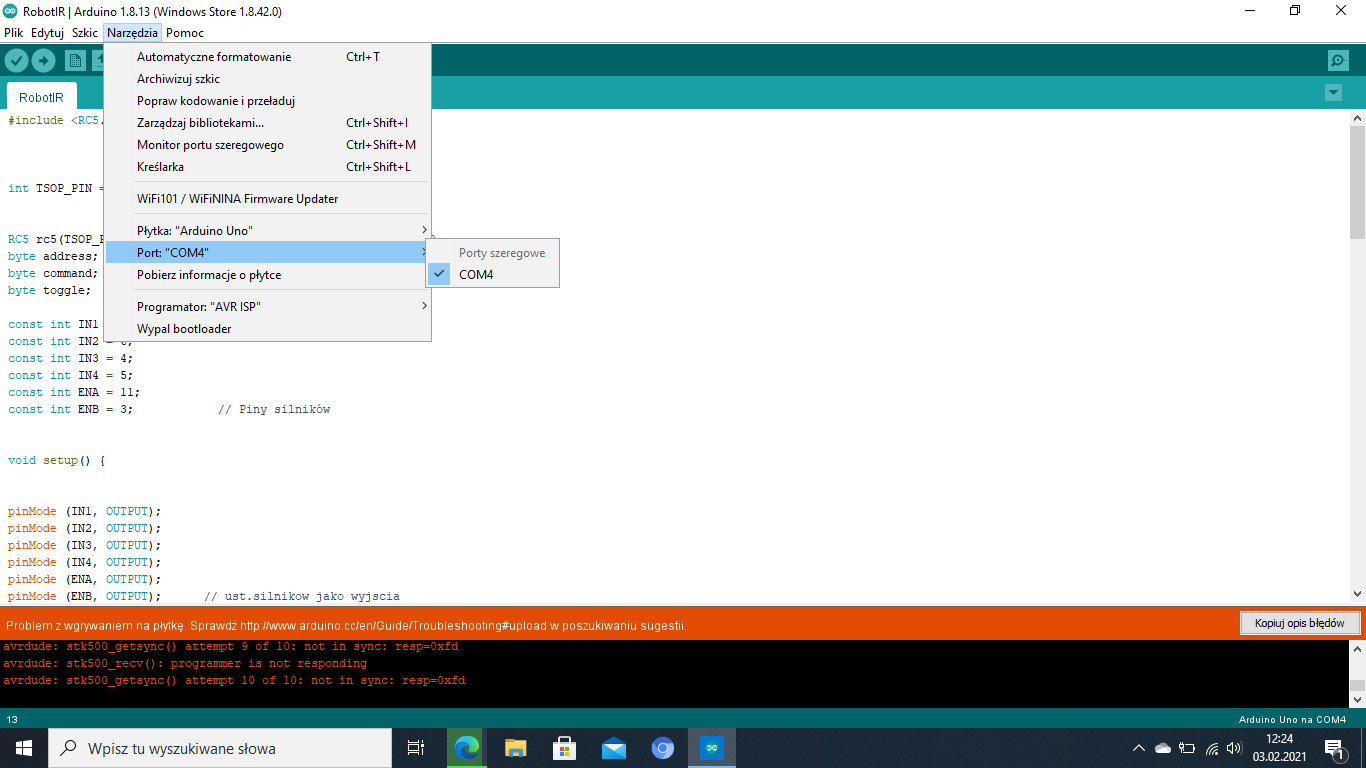This screenshot has height=768, width=1366.
Task: Click the Verify sketch checkmark icon
Action: click(x=16, y=61)
